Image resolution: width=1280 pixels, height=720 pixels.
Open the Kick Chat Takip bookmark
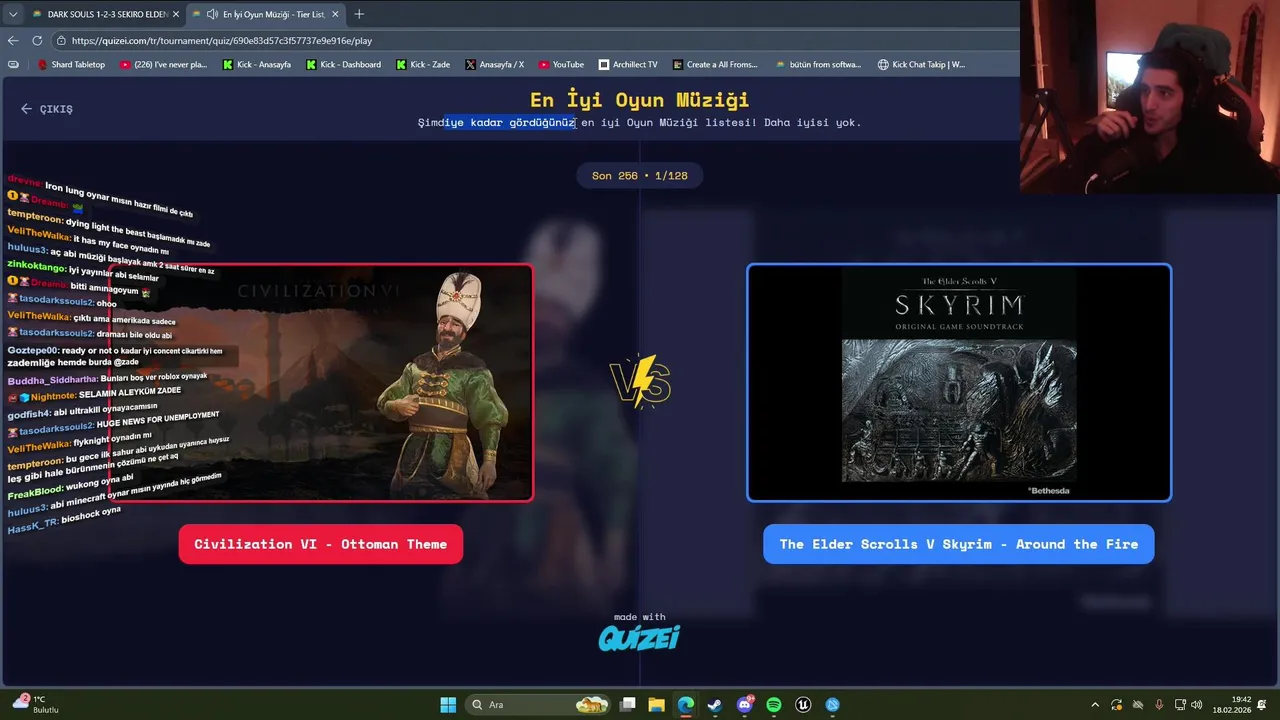pyautogui.click(x=921, y=64)
